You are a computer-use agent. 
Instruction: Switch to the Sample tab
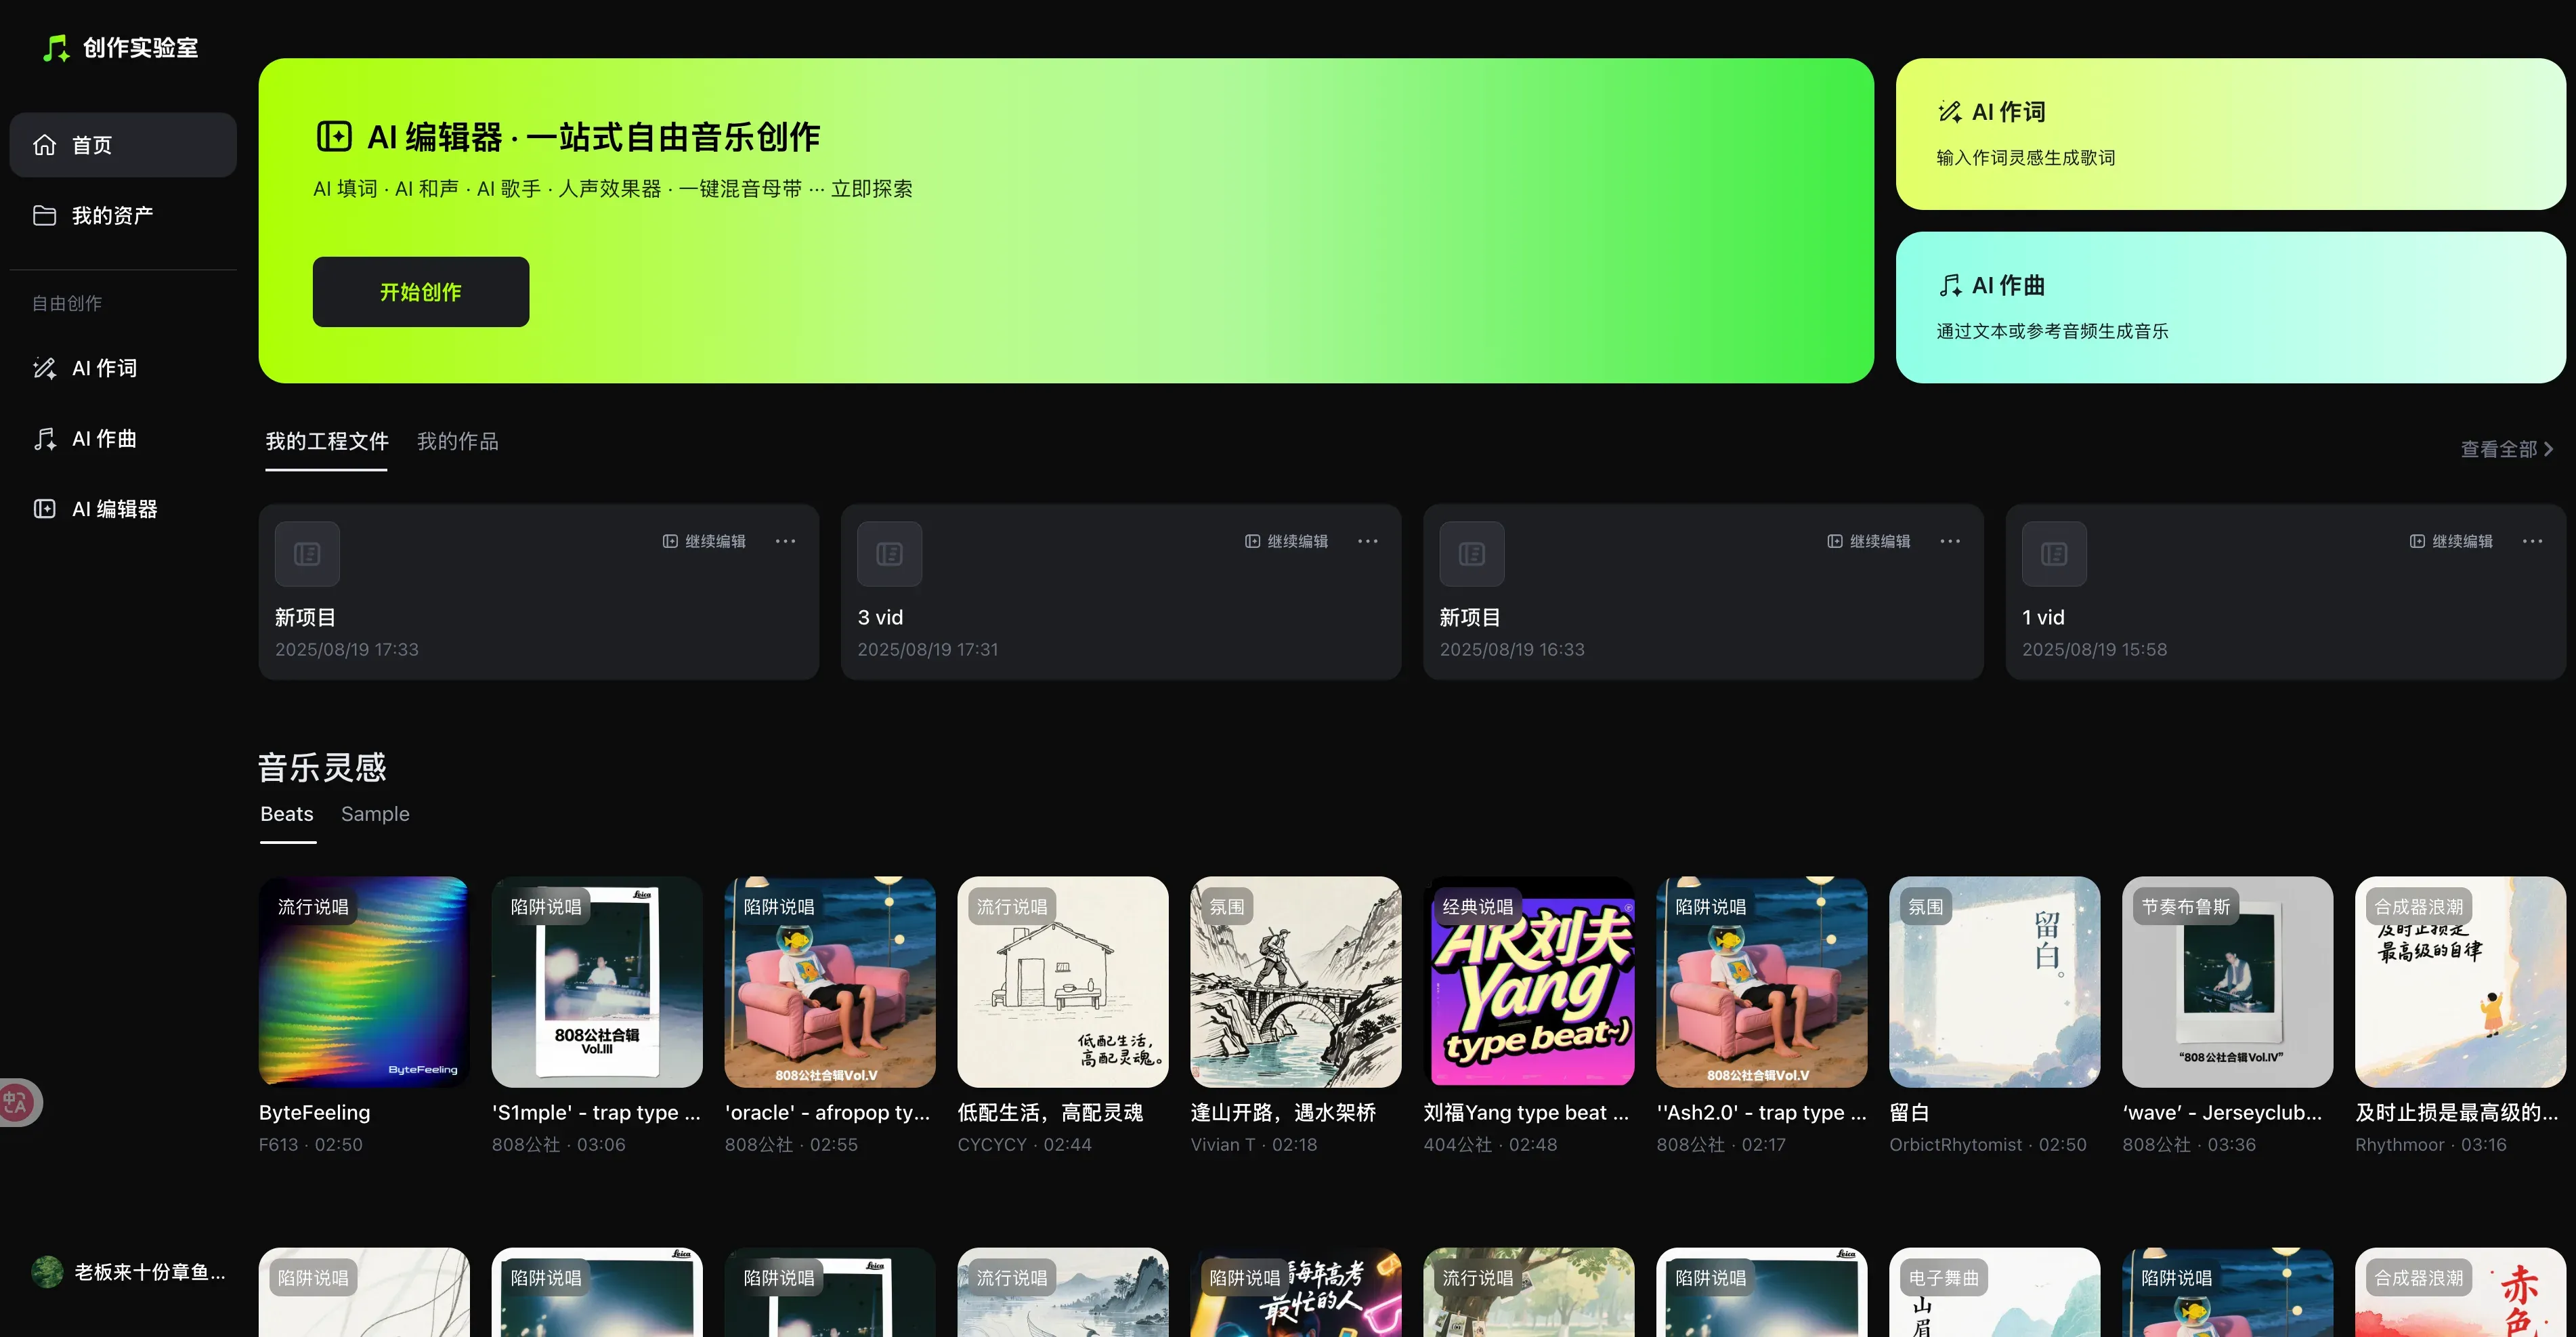pyautogui.click(x=375, y=814)
